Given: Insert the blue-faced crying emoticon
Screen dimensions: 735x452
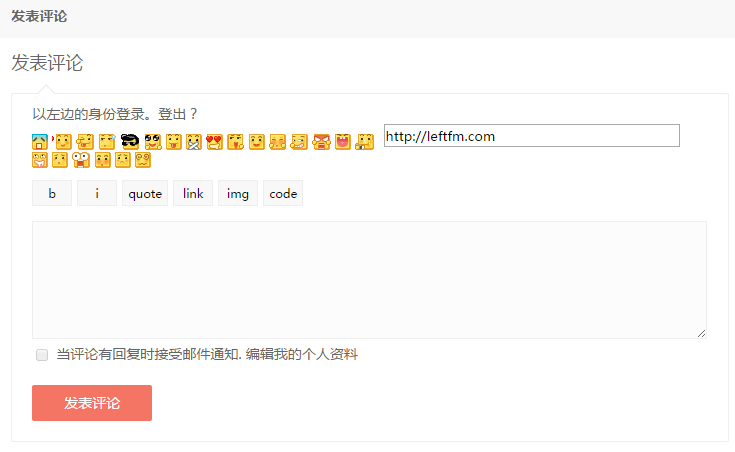Looking at the screenshot, I should pyautogui.click(x=40, y=142).
